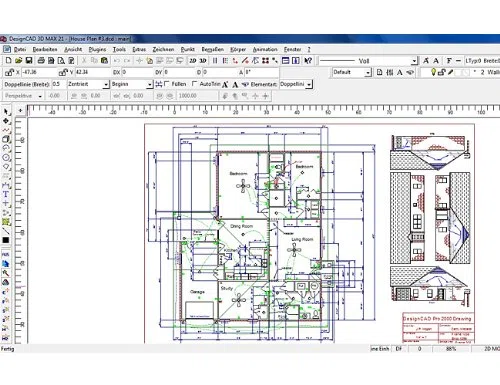Switch to 2D mode button
Viewport: 500px width, 385px height.
193,61
